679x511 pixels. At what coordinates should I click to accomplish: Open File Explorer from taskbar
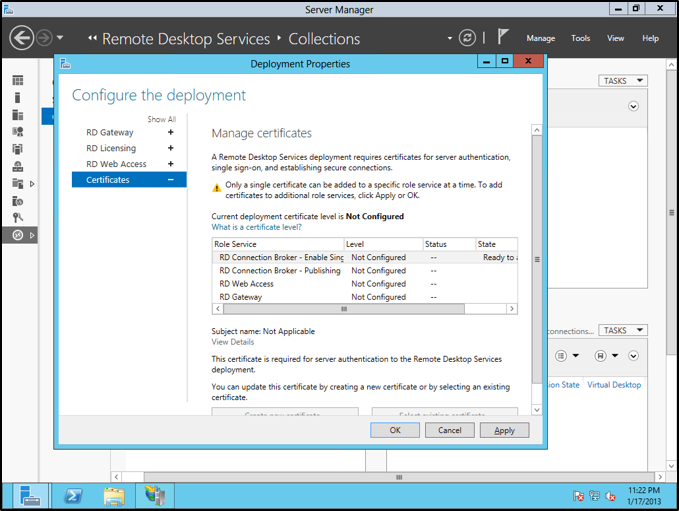click(x=114, y=495)
